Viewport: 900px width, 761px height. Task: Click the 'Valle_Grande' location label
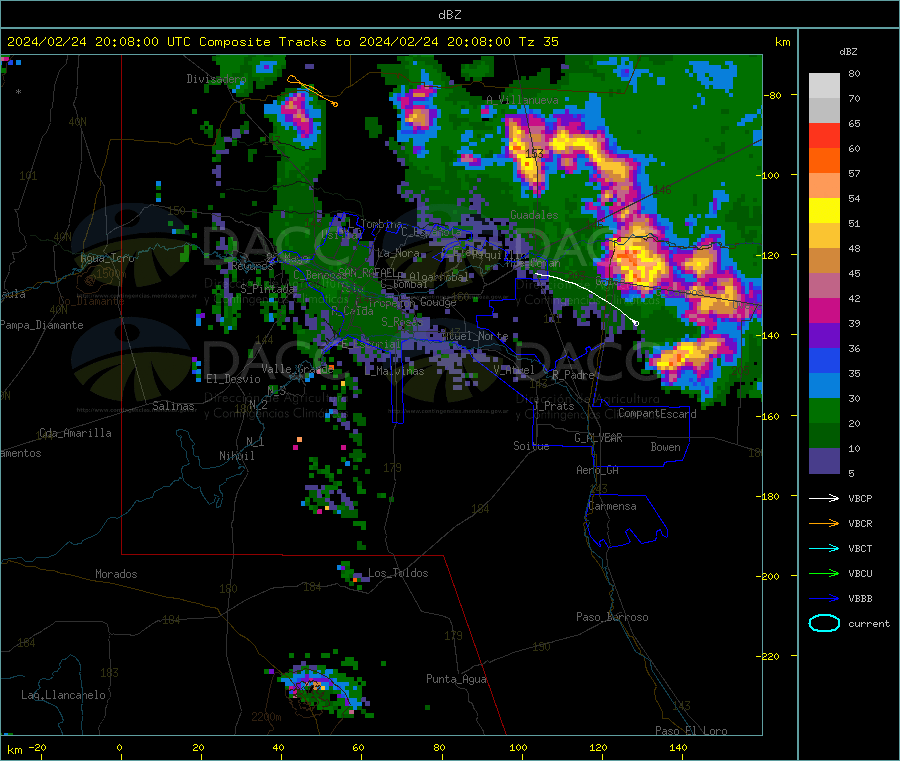tap(297, 369)
